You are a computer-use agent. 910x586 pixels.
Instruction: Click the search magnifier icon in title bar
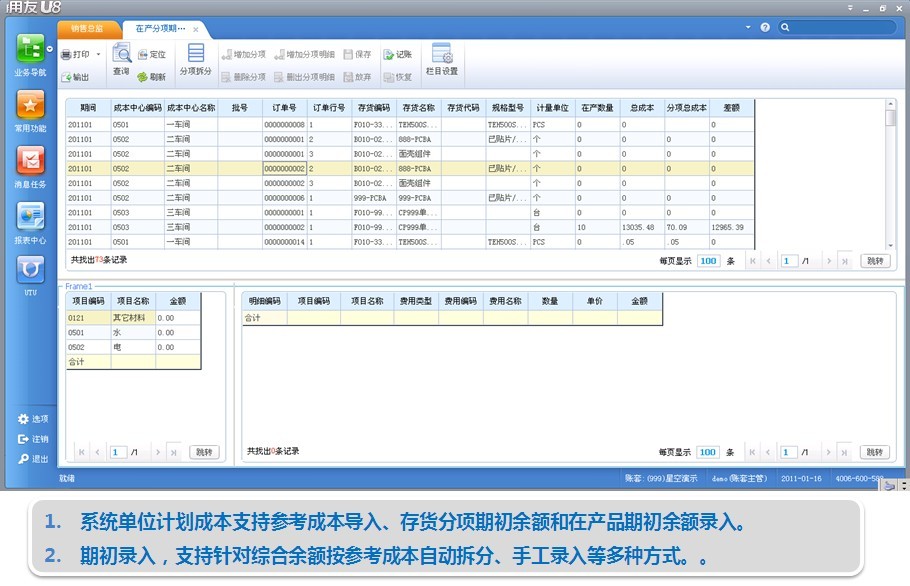pyautogui.click(x=785, y=27)
